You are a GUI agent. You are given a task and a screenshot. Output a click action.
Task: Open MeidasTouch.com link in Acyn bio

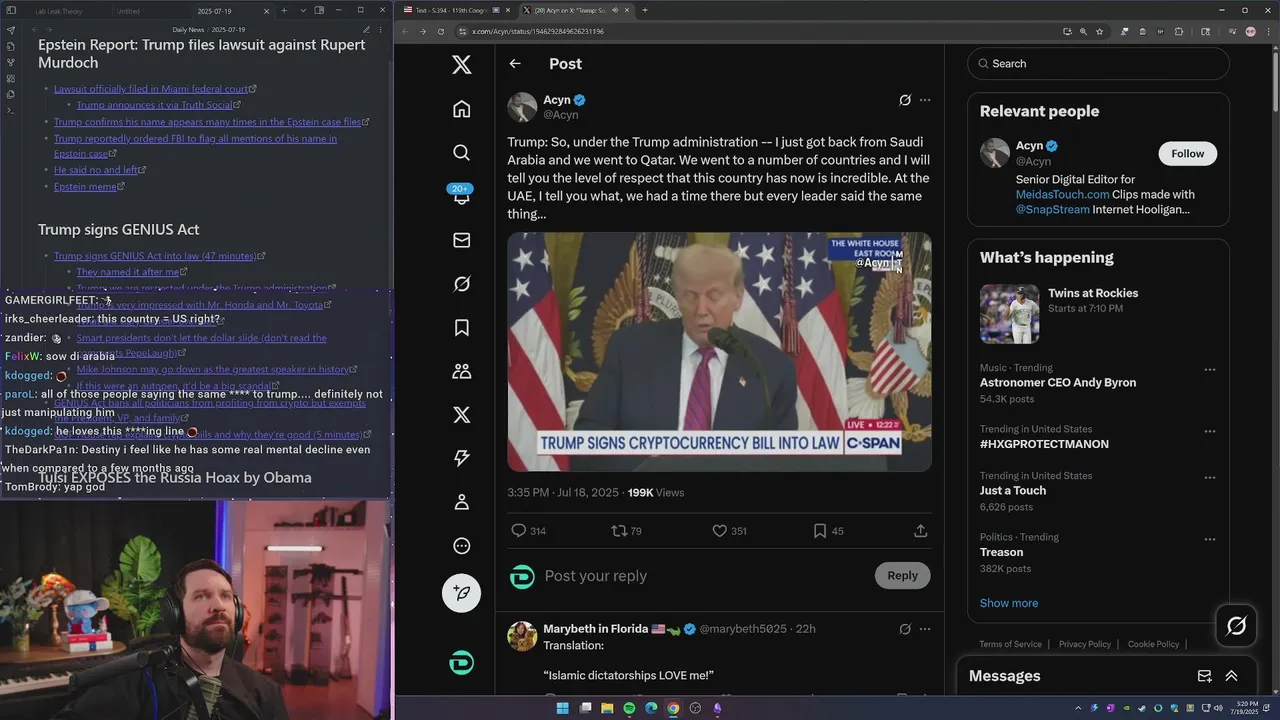coord(1062,194)
